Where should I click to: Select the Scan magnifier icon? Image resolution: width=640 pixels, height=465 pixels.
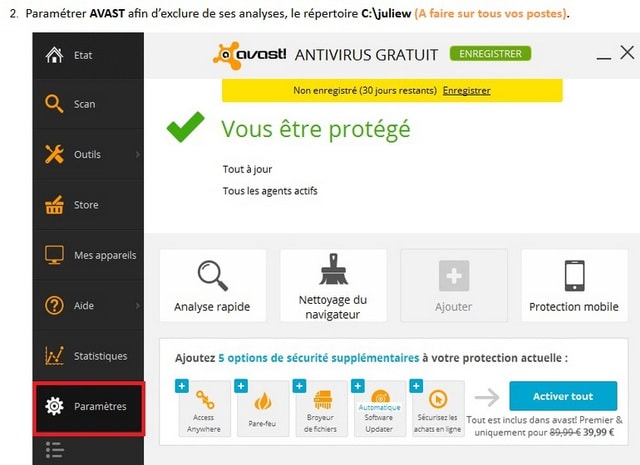click(x=54, y=104)
